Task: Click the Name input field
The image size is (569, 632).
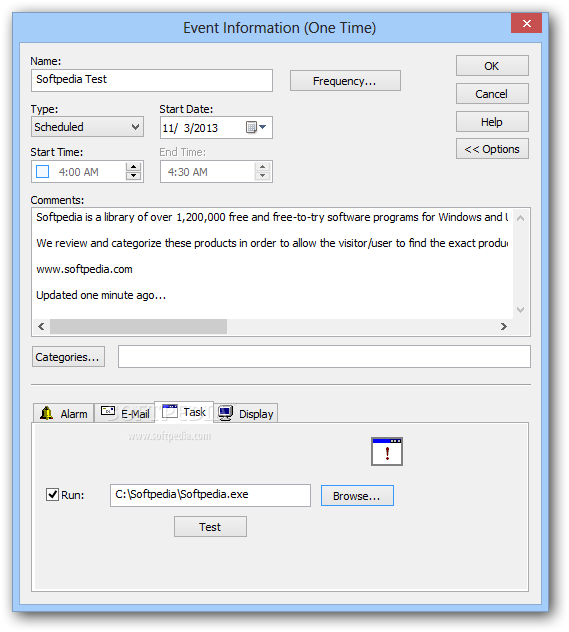Action: point(152,80)
